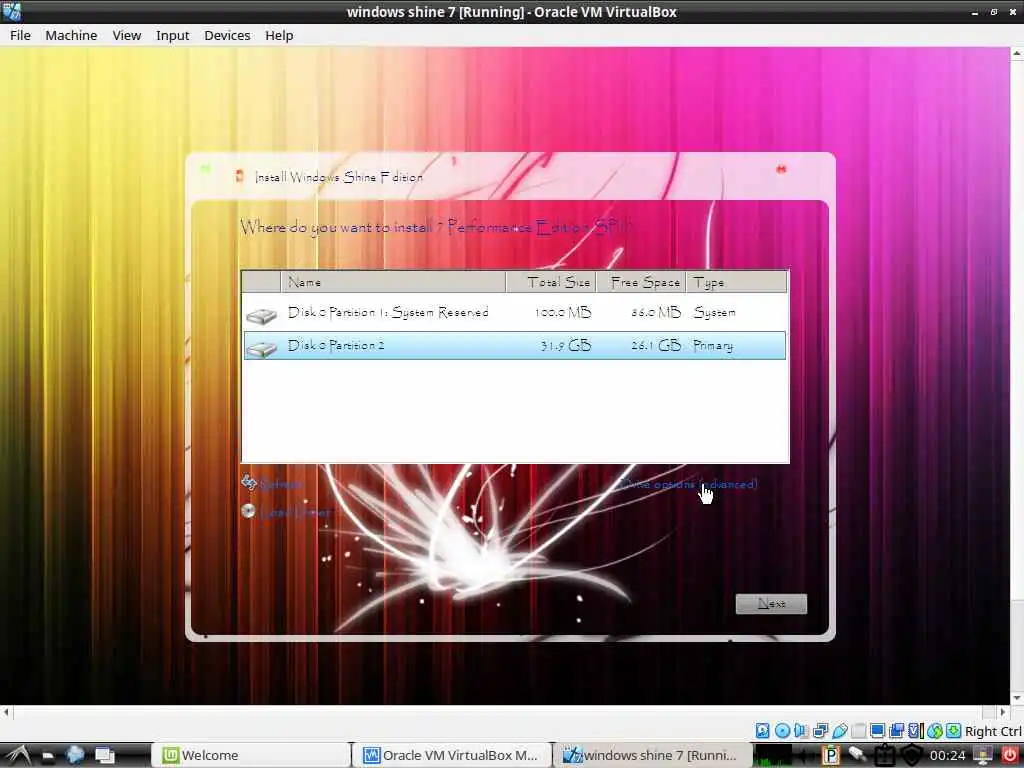
Task: Click the Name column header
Action: click(393, 282)
